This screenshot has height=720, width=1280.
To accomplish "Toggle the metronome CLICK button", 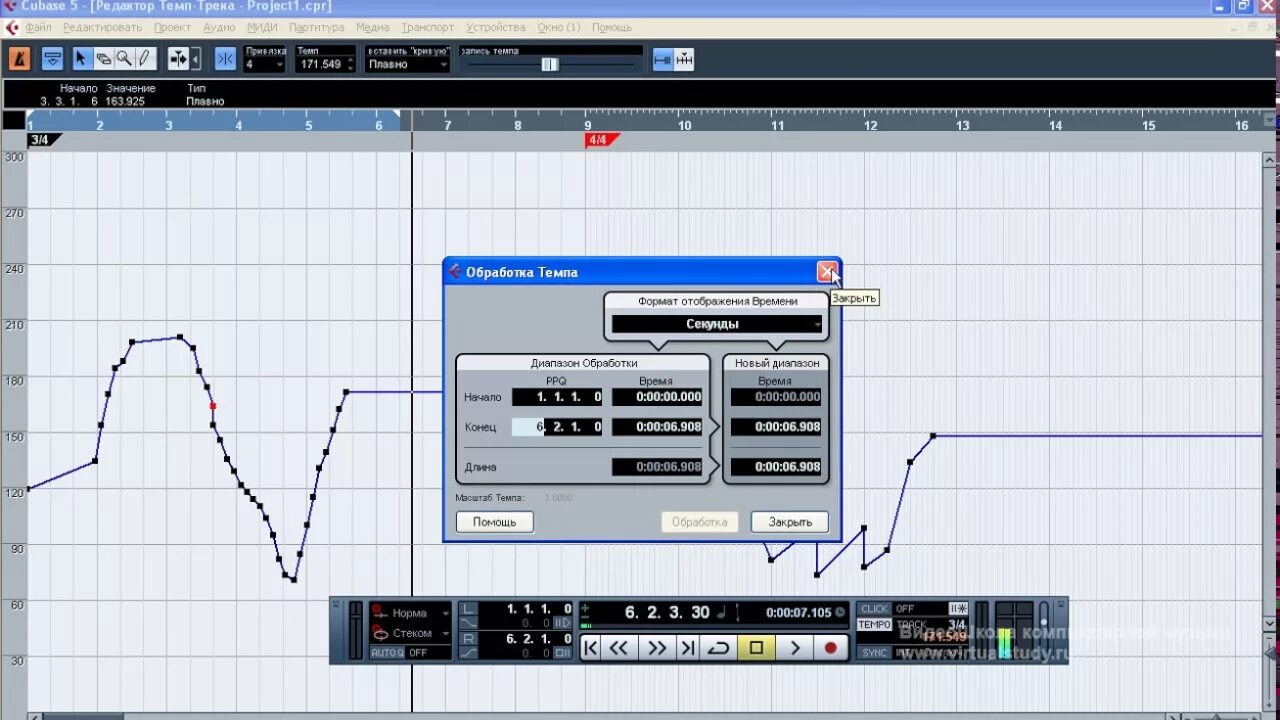I will click(874, 608).
